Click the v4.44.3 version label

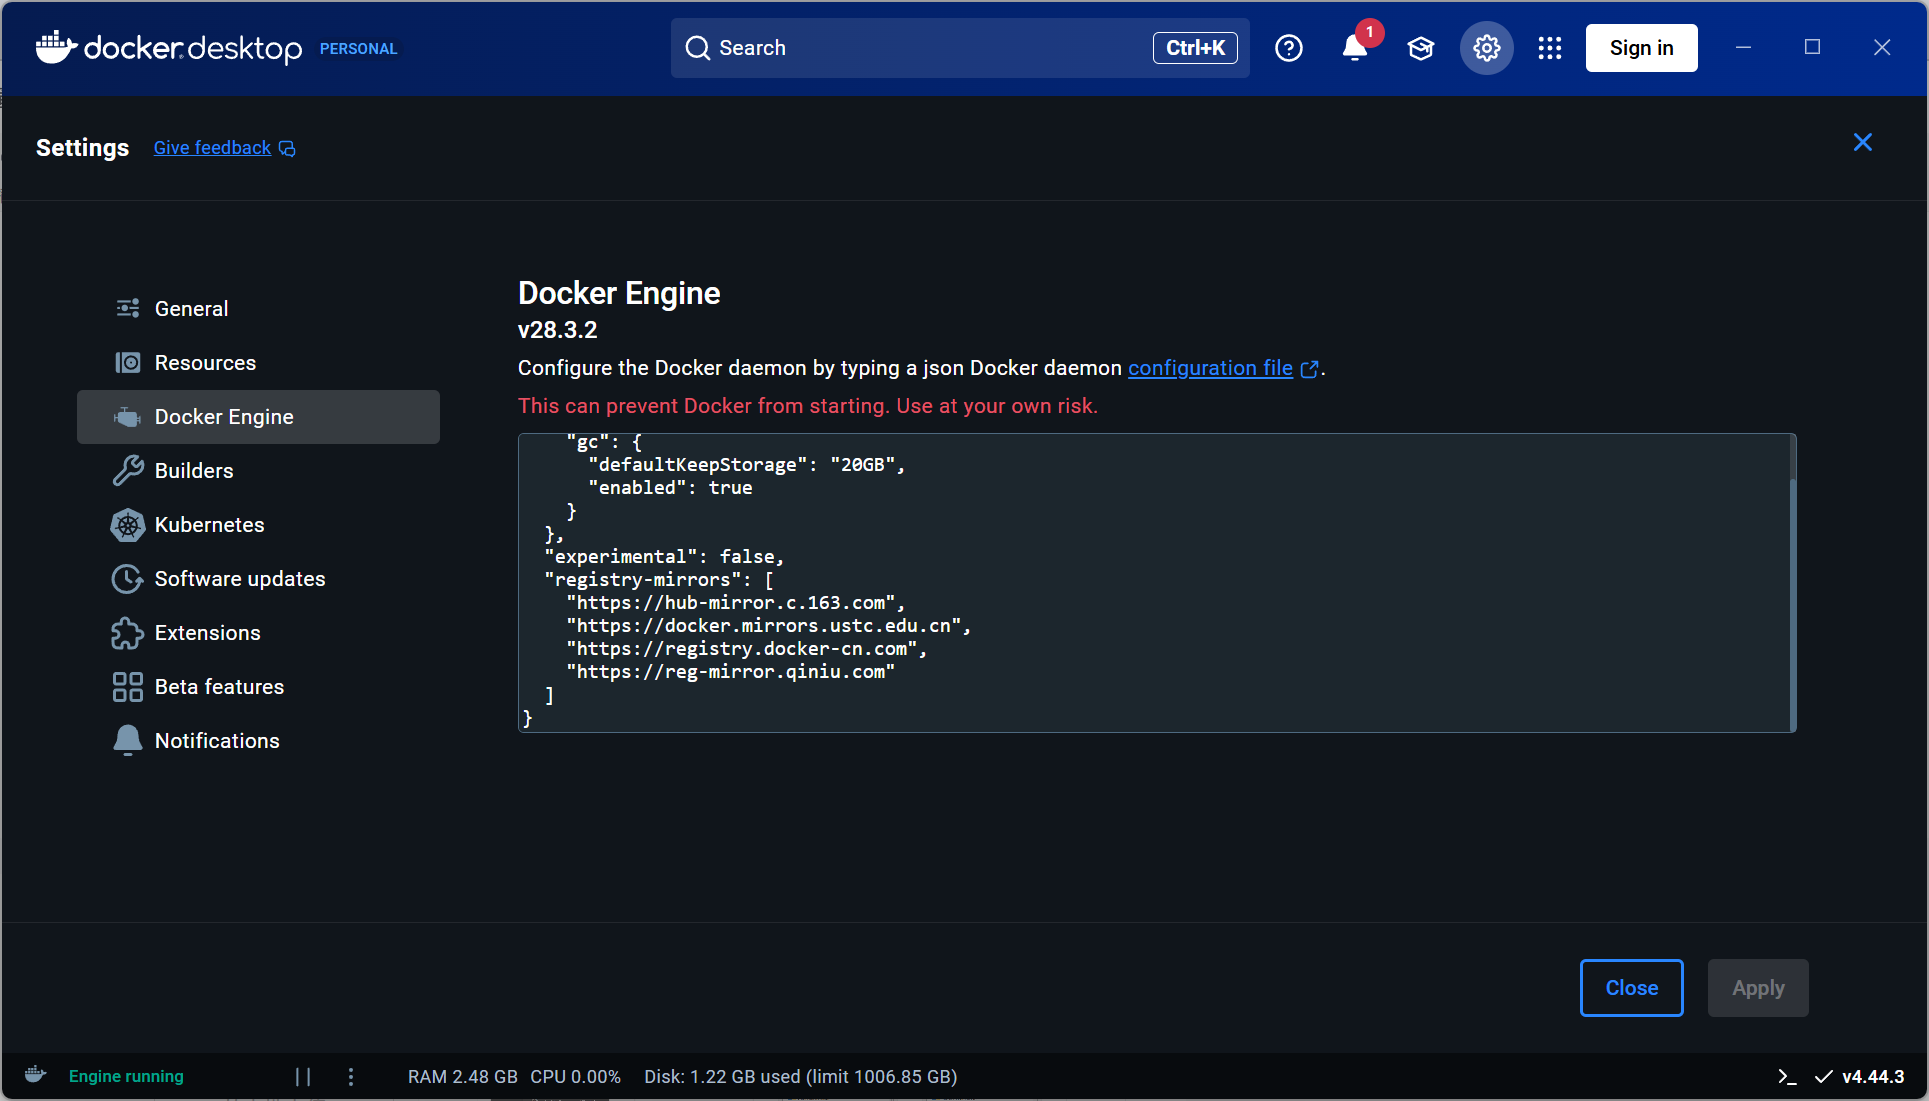(x=1873, y=1077)
